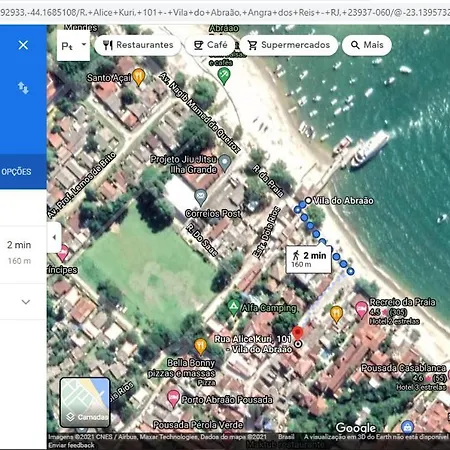Image resolution: width=450 pixels, height=450 pixels.
Task: Filter the map by Restaurantes
Action: pos(138,45)
